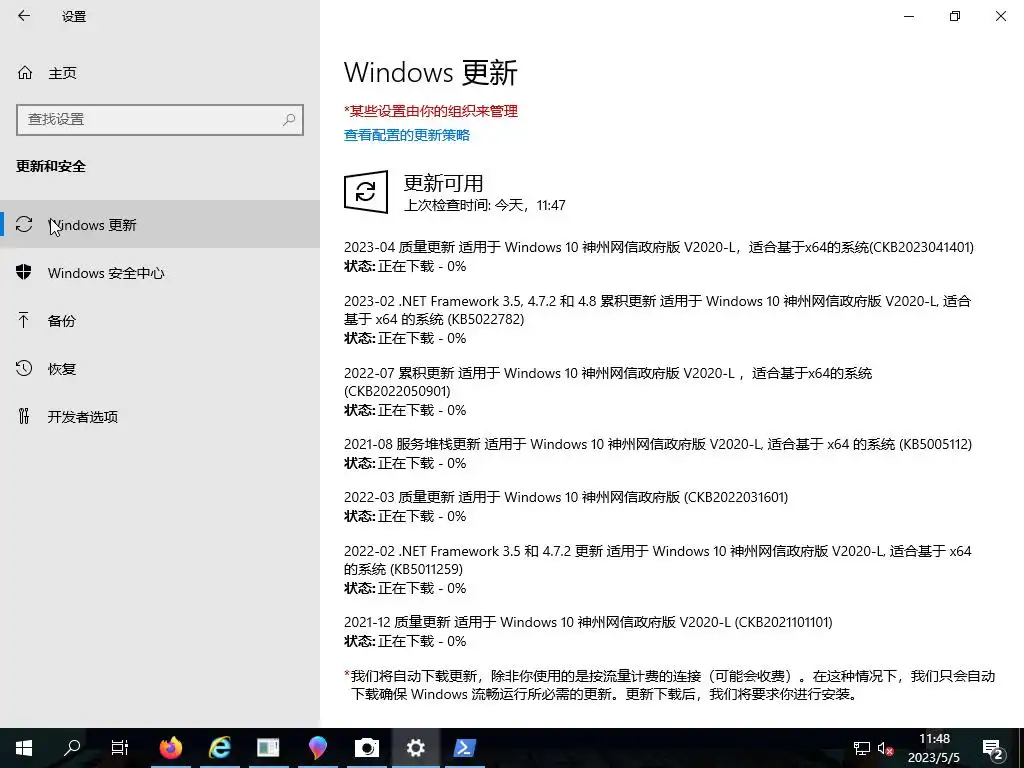1024x768 pixels.
Task: Click the large update refresh icon
Action: pyautogui.click(x=366, y=192)
